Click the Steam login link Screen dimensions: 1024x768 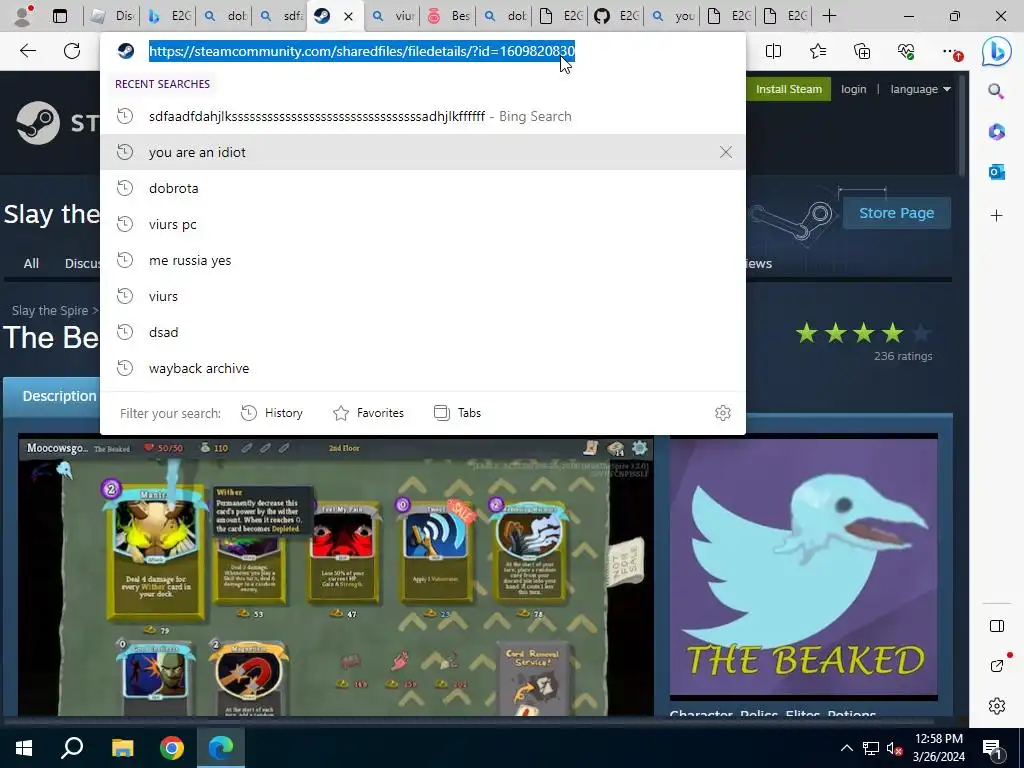coord(854,89)
